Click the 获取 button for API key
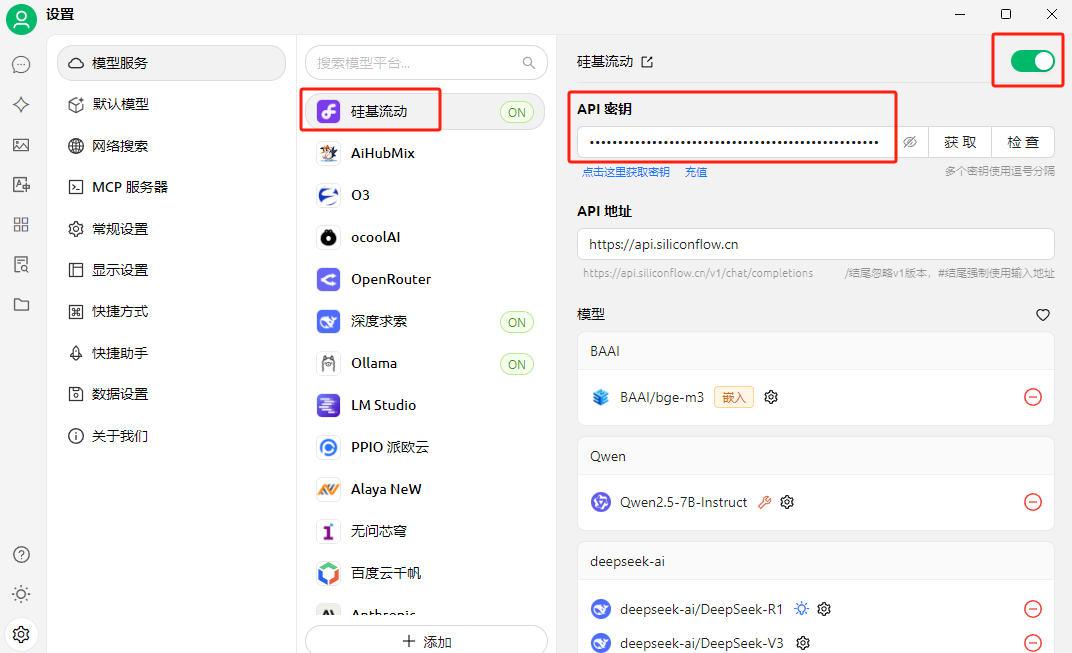The image size is (1072, 653). pos(960,142)
